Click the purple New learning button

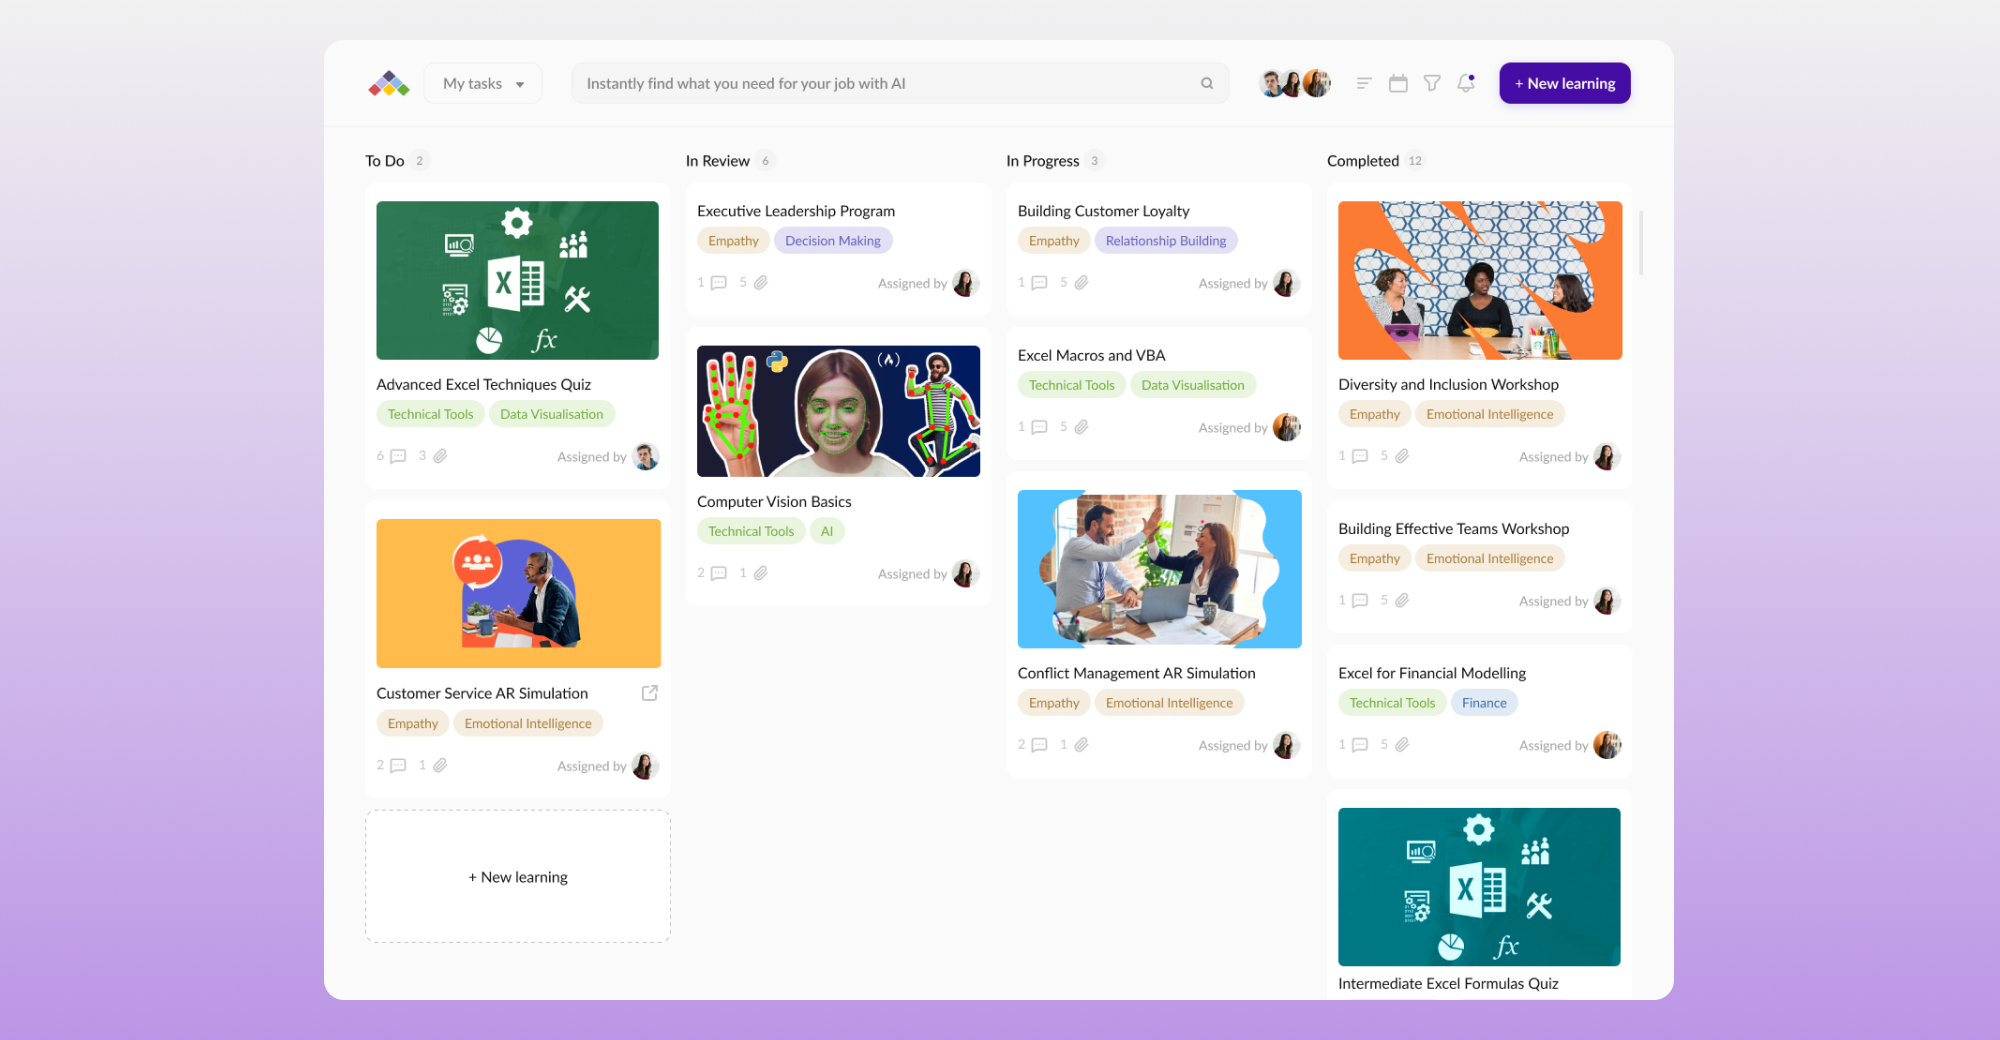(x=1565, y=84)
